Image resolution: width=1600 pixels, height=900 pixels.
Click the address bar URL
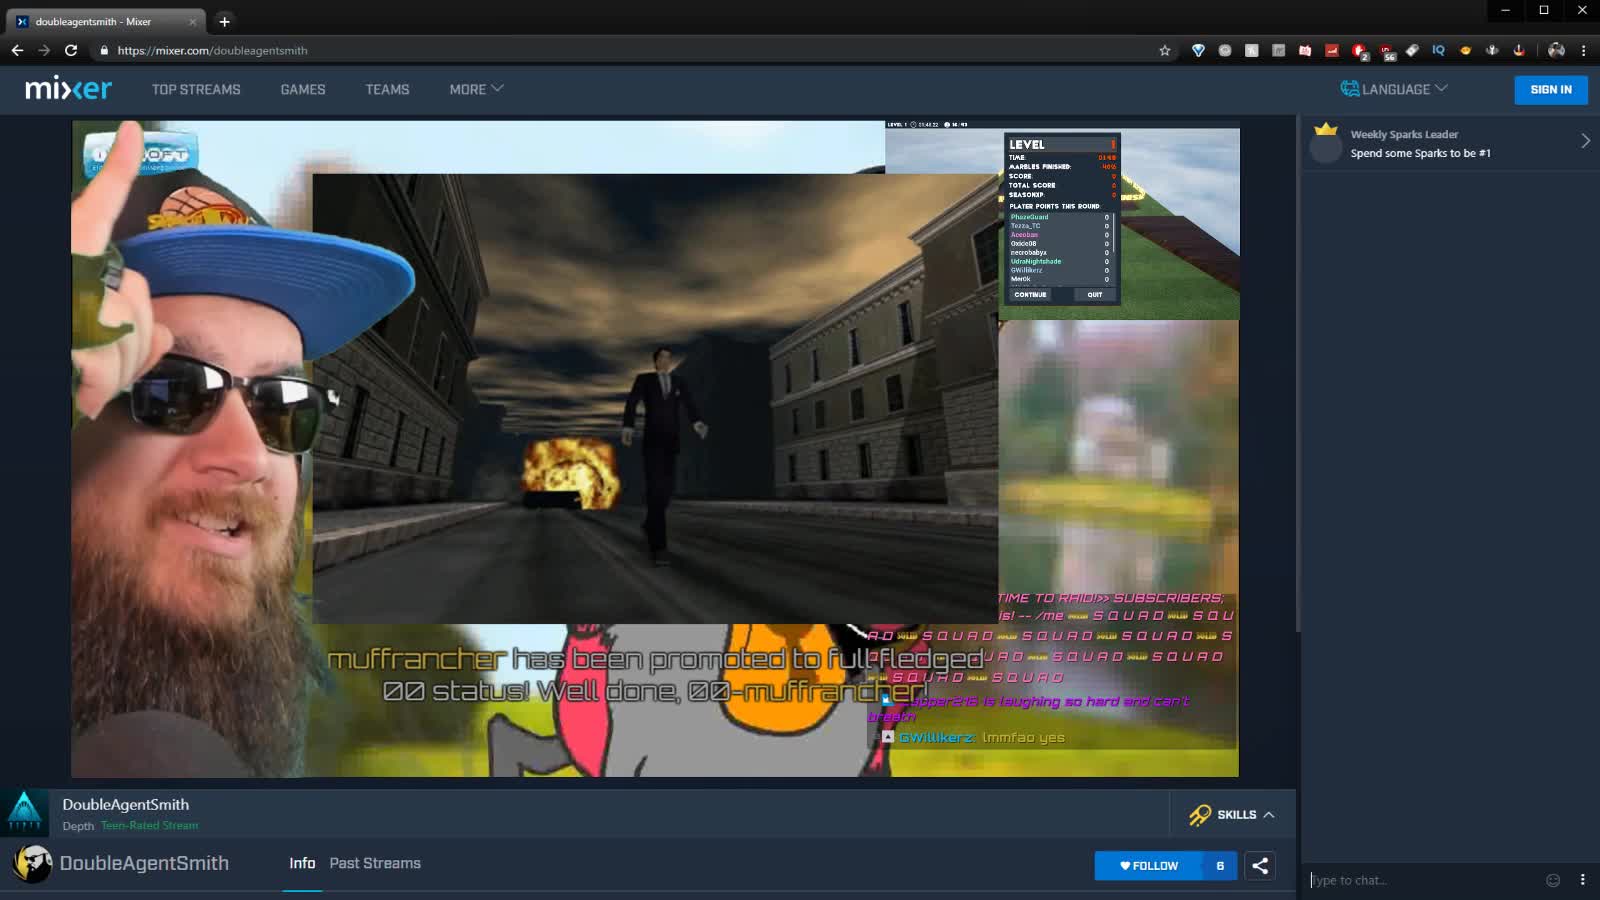212,50
